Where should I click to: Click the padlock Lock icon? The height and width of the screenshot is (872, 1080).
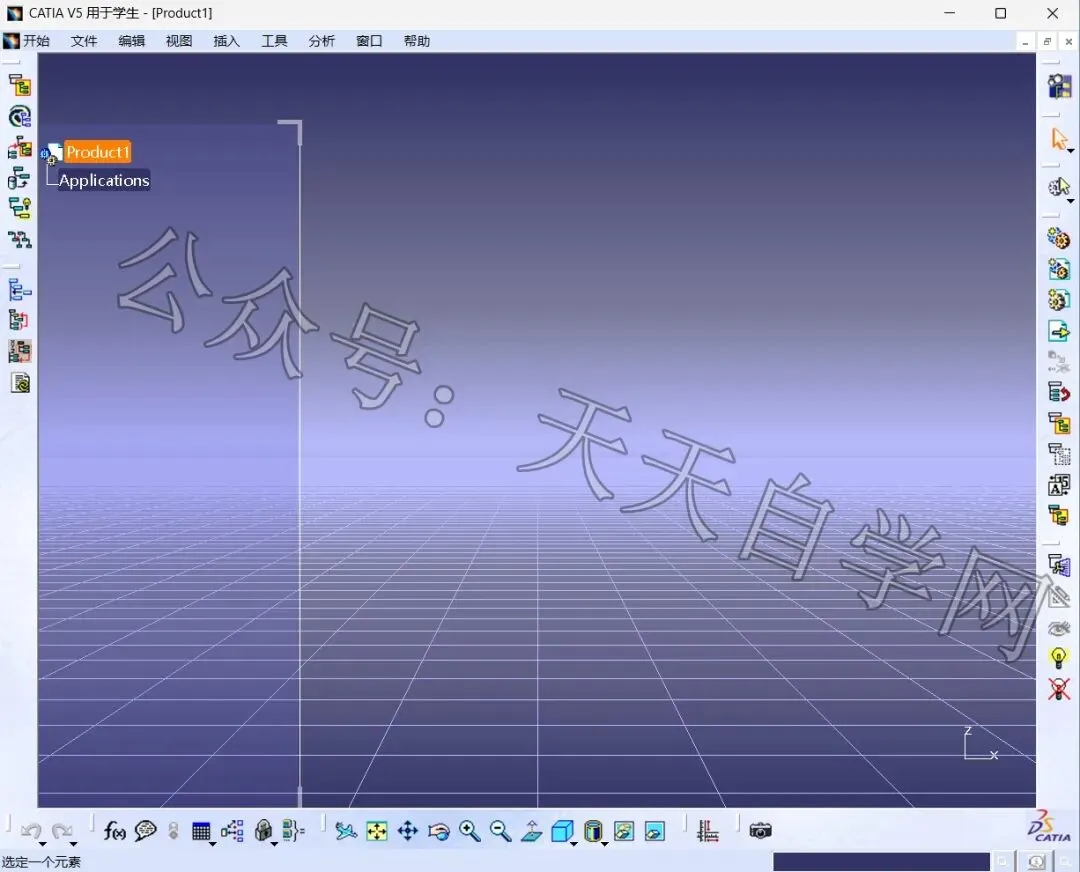pos(262,831)
